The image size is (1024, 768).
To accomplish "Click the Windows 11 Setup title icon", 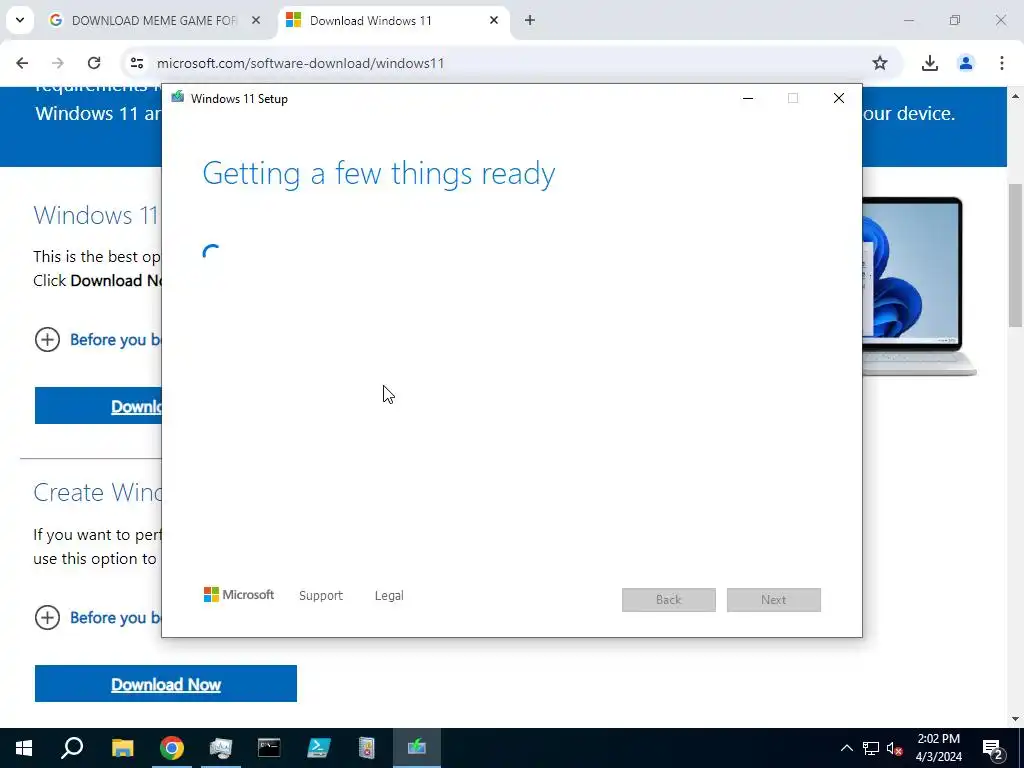I will [177, 97].
